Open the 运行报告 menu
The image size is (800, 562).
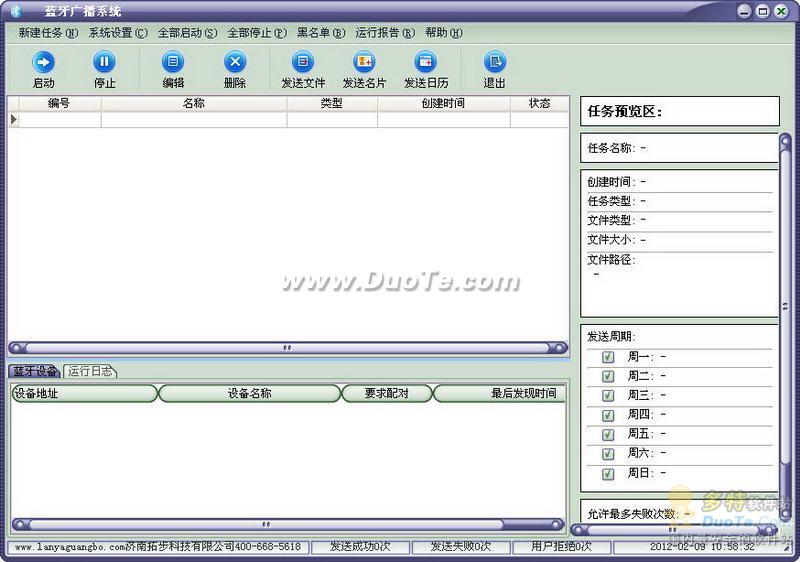[385, 33]
